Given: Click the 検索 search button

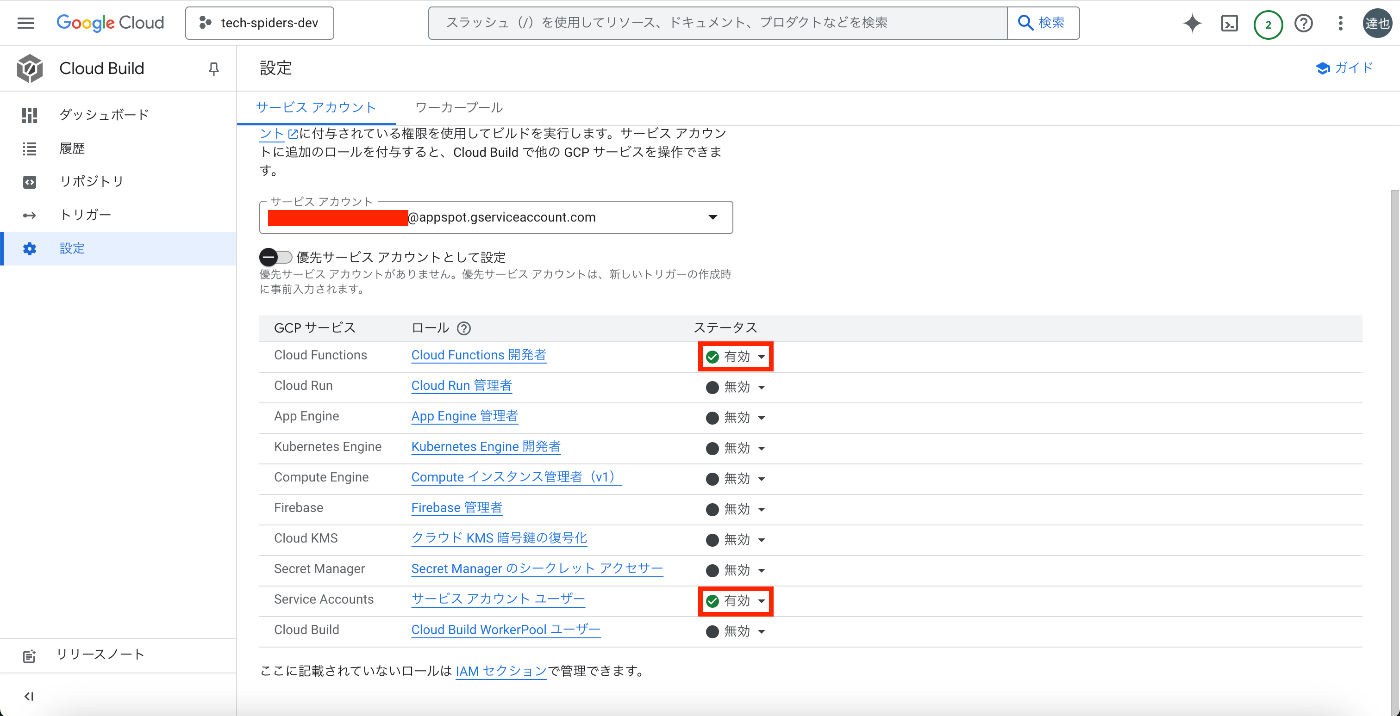Looking at the screenshot, I should (1043, 23).
